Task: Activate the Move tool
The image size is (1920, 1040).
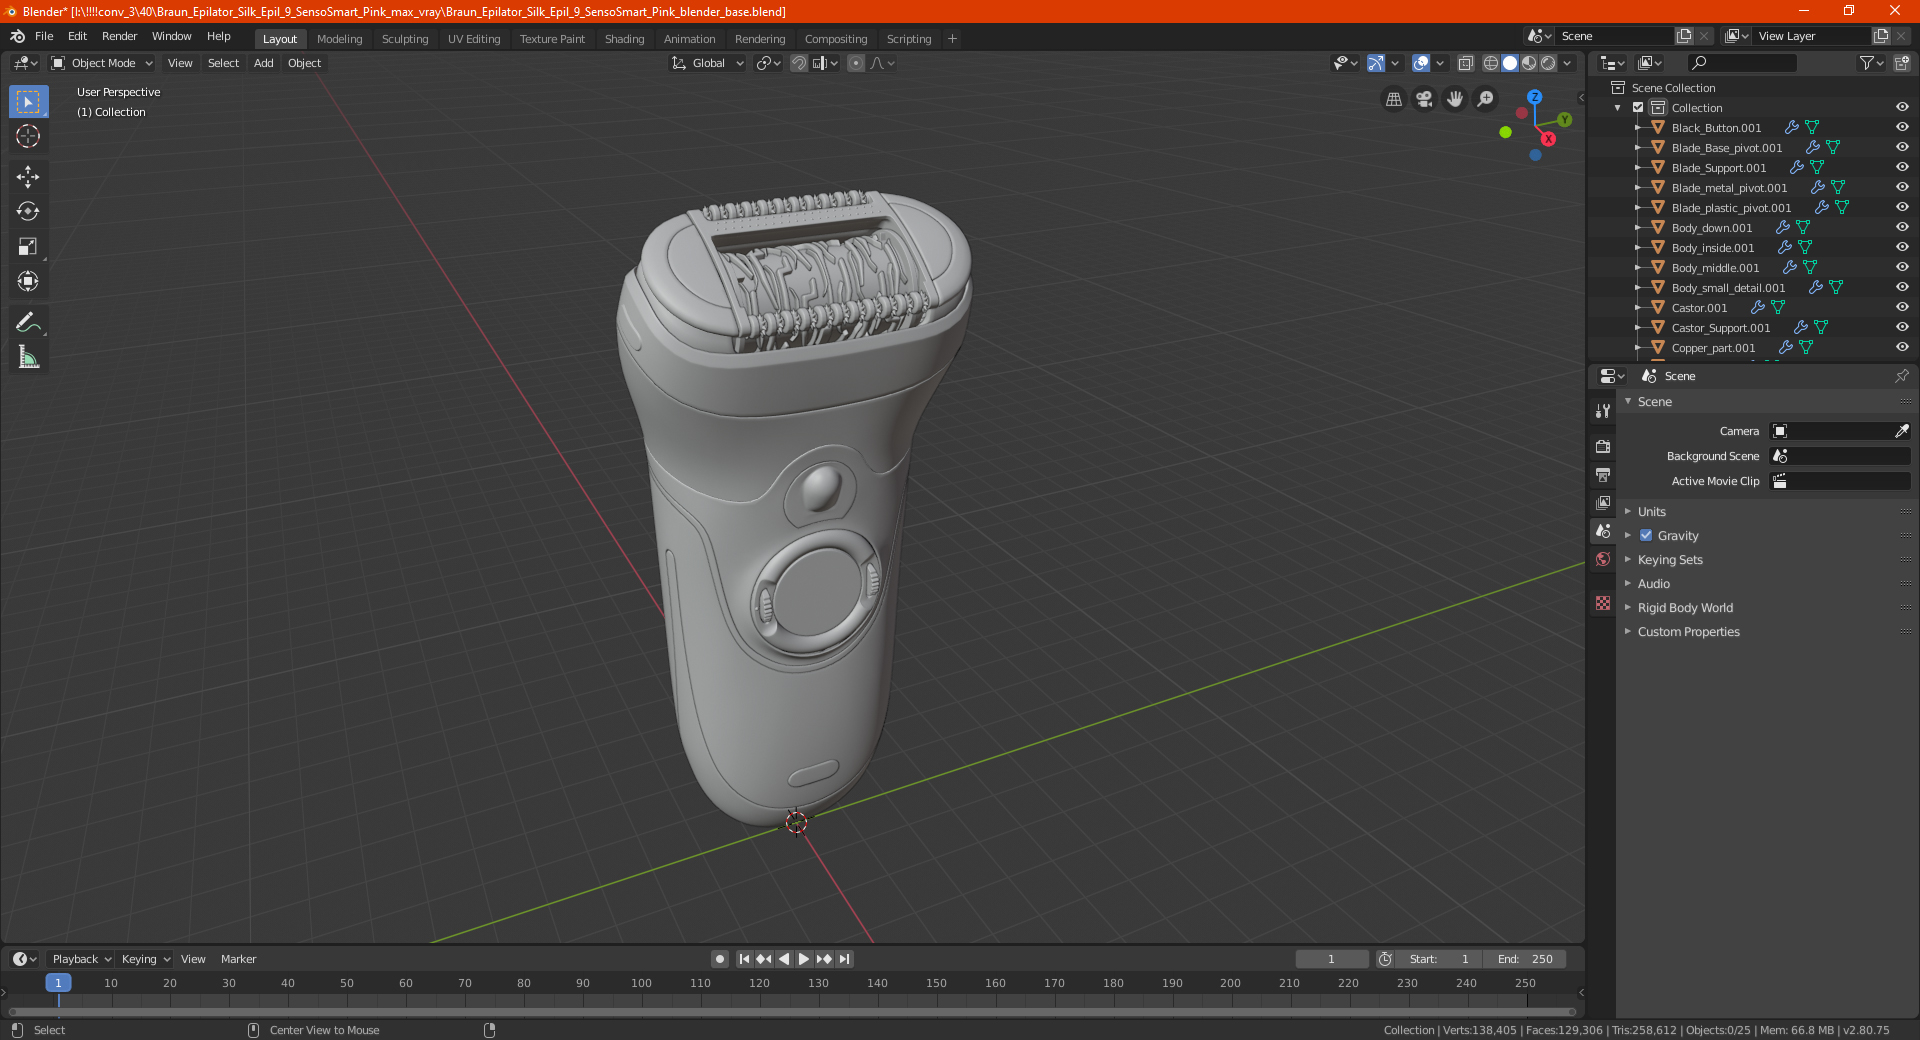Action: pyautogui.click(x=28, y=177)
